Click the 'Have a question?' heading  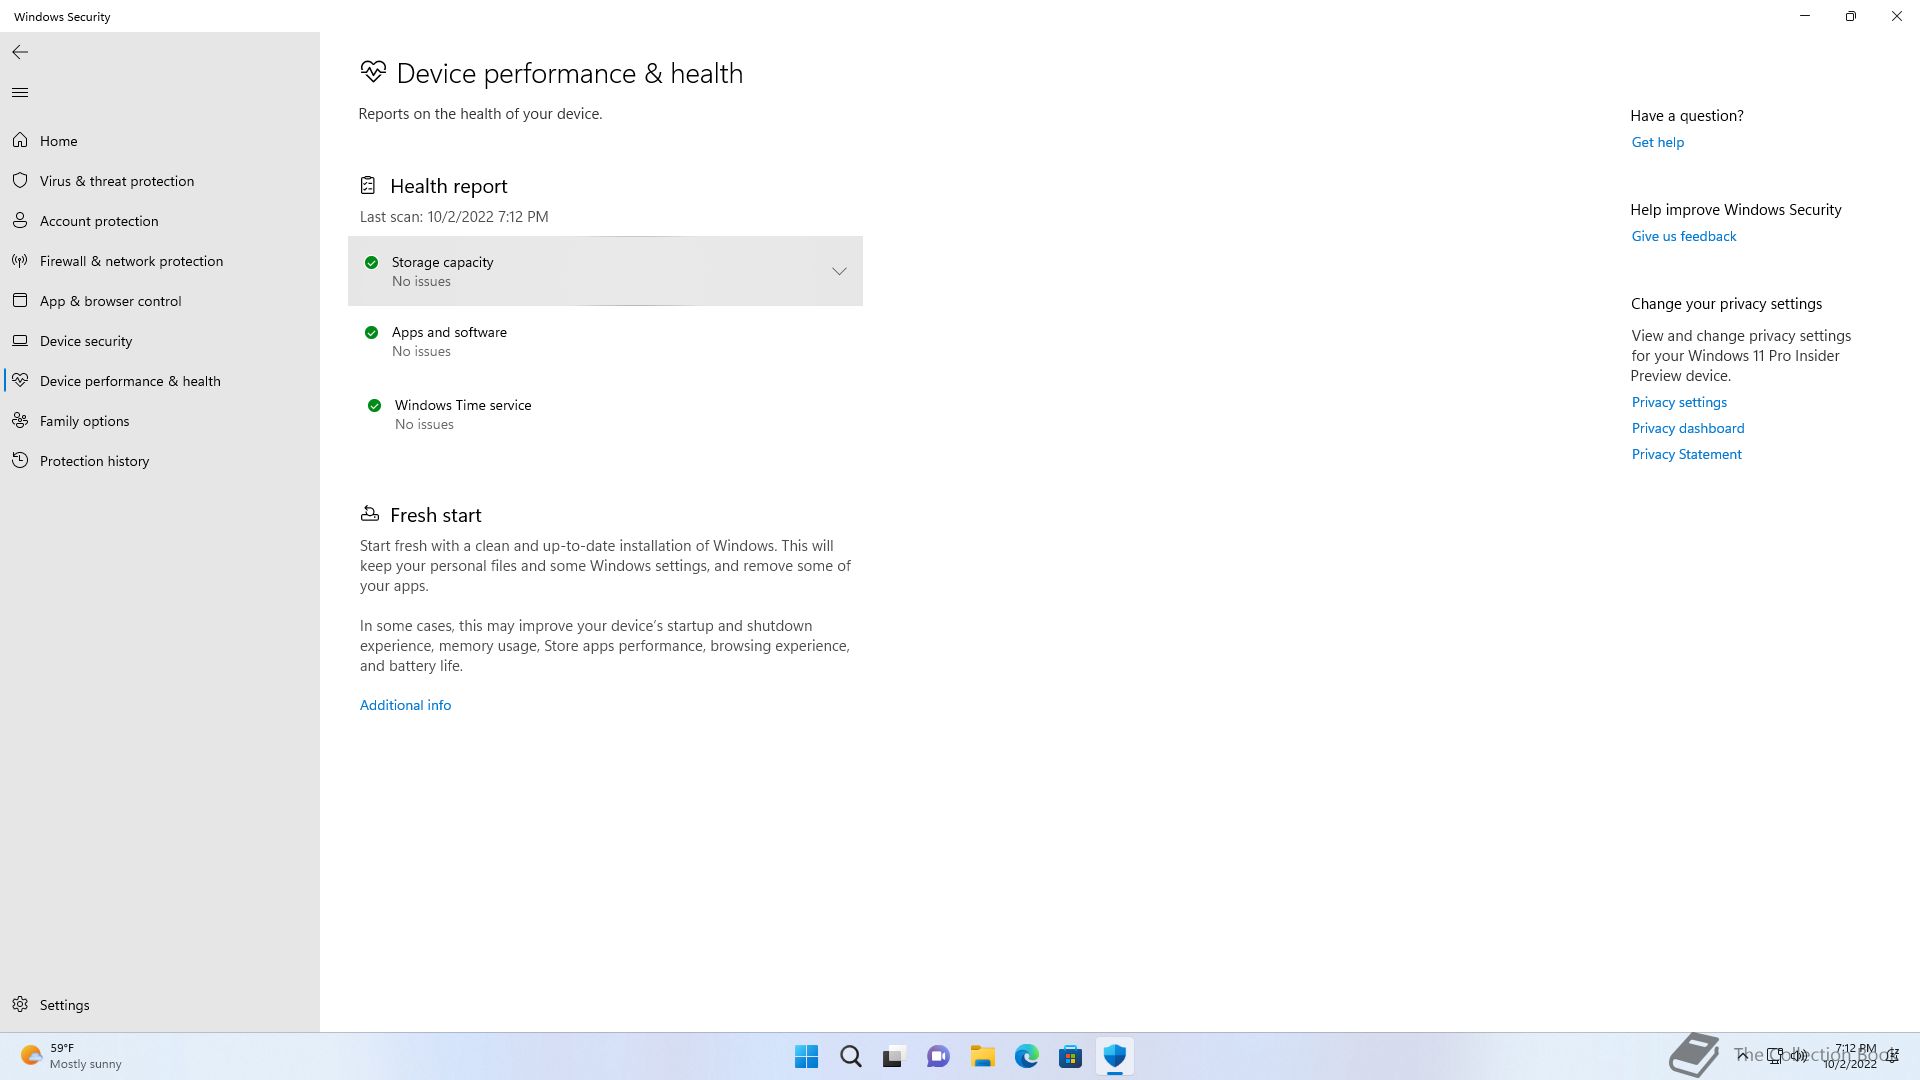1686,115
